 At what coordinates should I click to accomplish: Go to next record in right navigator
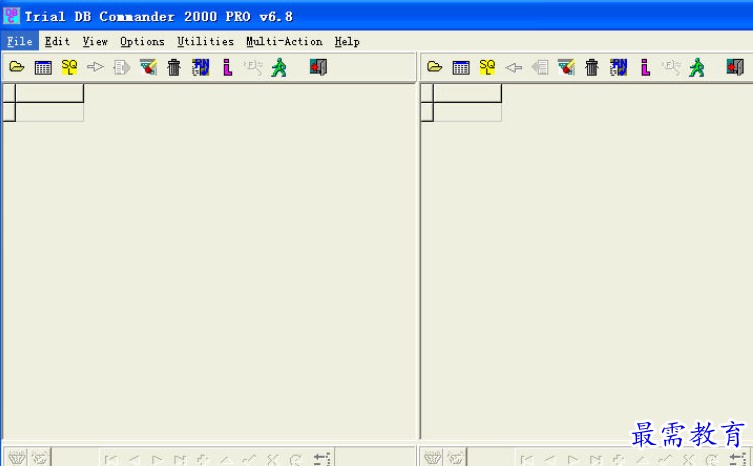(x=573, y=459)
